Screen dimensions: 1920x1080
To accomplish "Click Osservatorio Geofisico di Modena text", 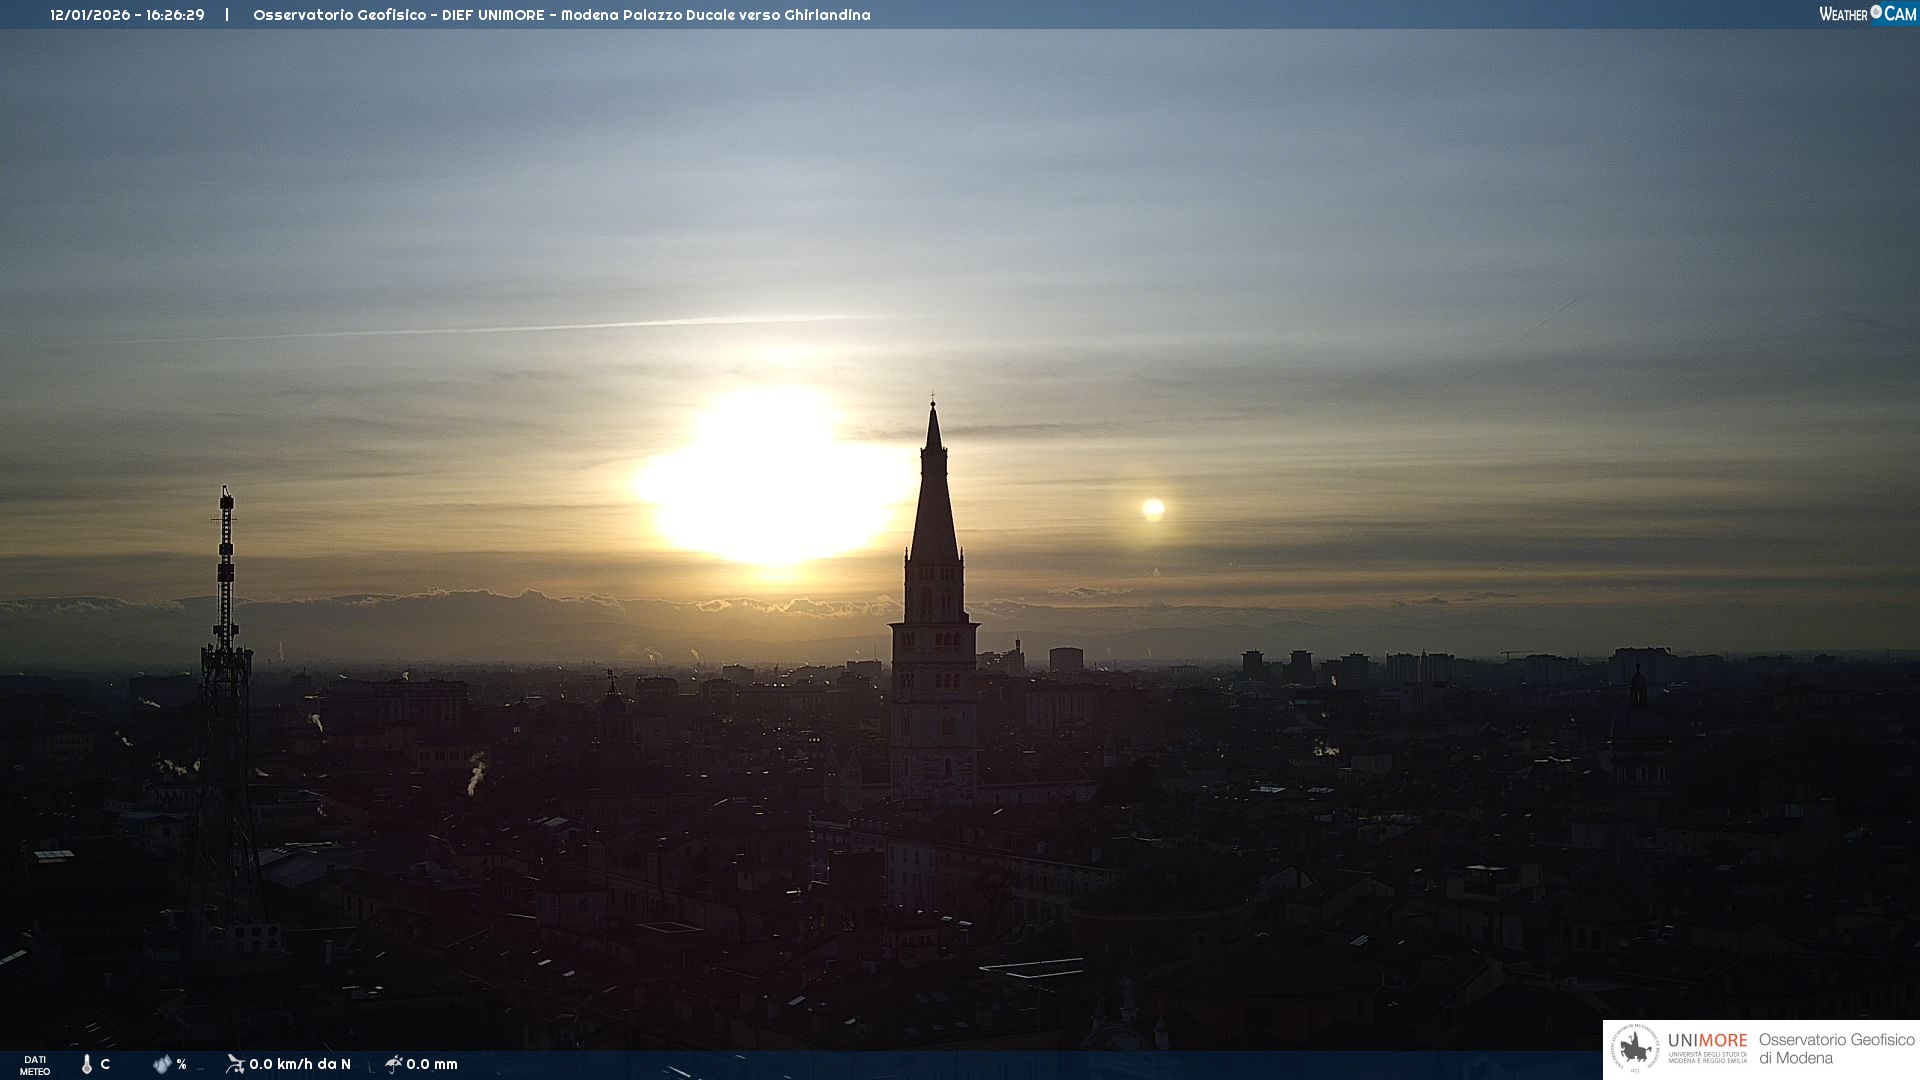I will [1836, 1049].
